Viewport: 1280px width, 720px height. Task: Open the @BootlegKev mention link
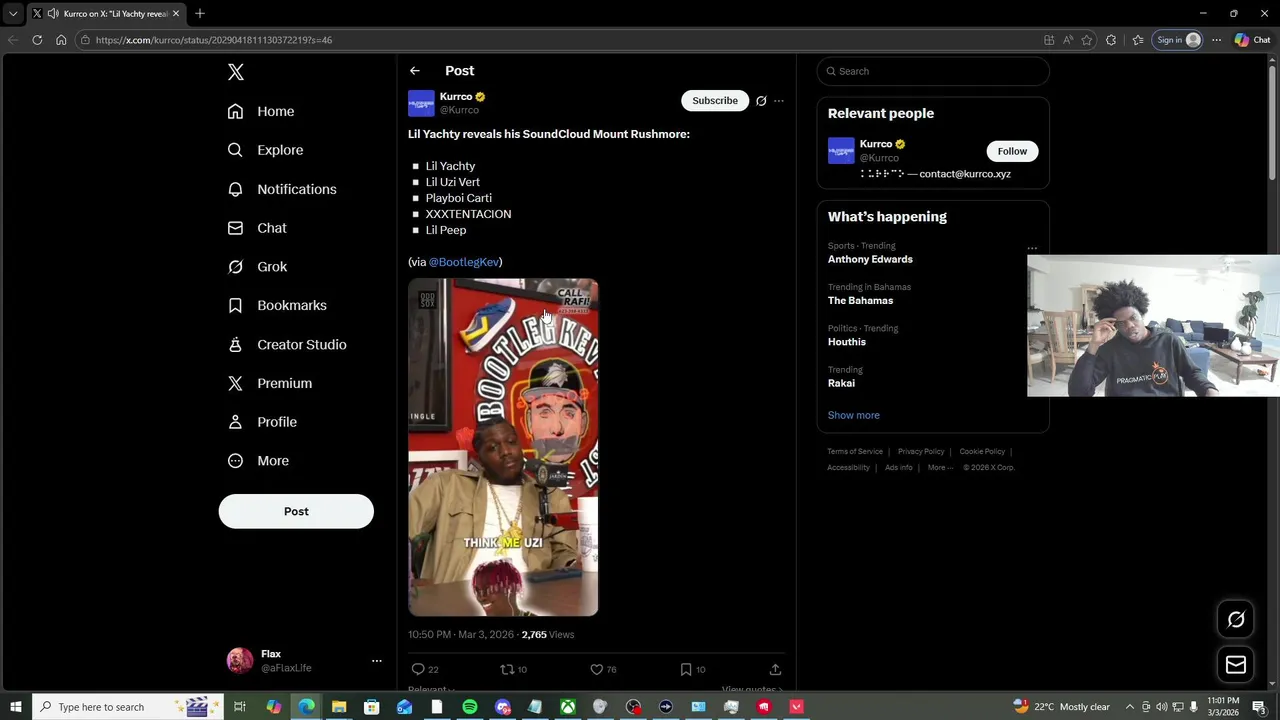464,262
